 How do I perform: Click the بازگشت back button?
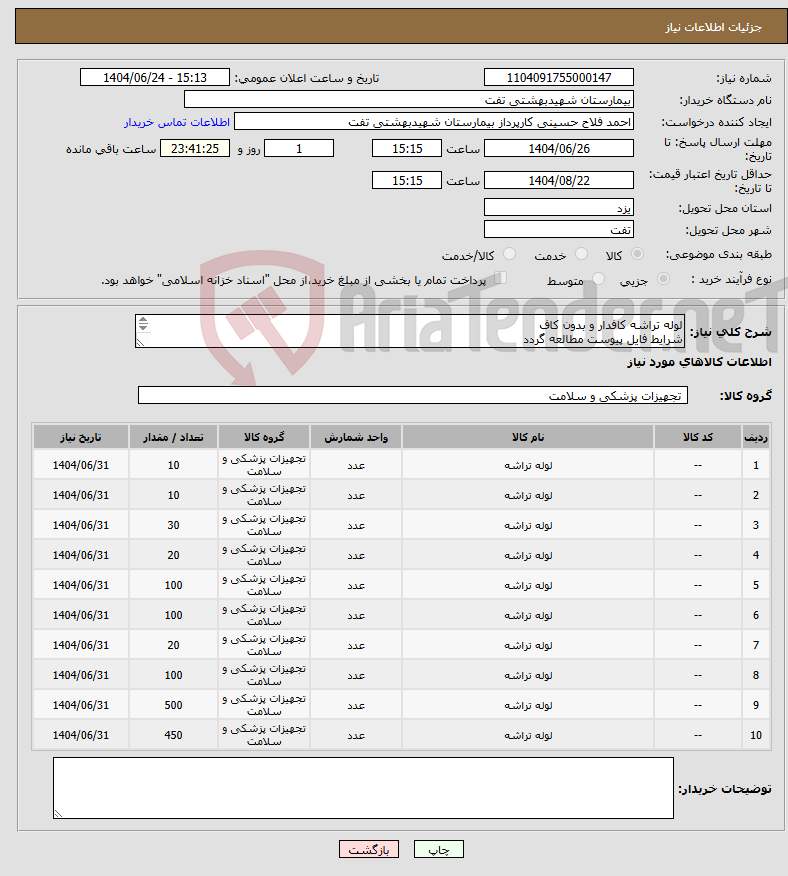click(368, 849)
